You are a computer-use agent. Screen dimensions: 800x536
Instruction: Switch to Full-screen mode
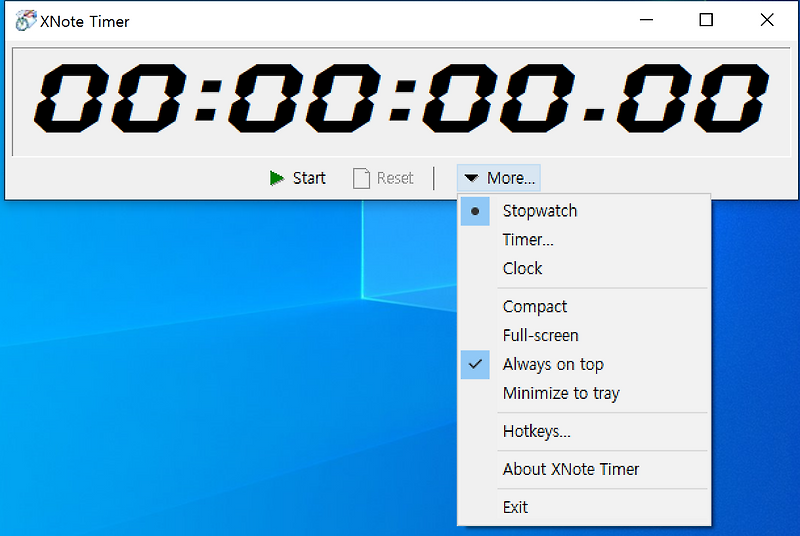click(x=584, y=336)
